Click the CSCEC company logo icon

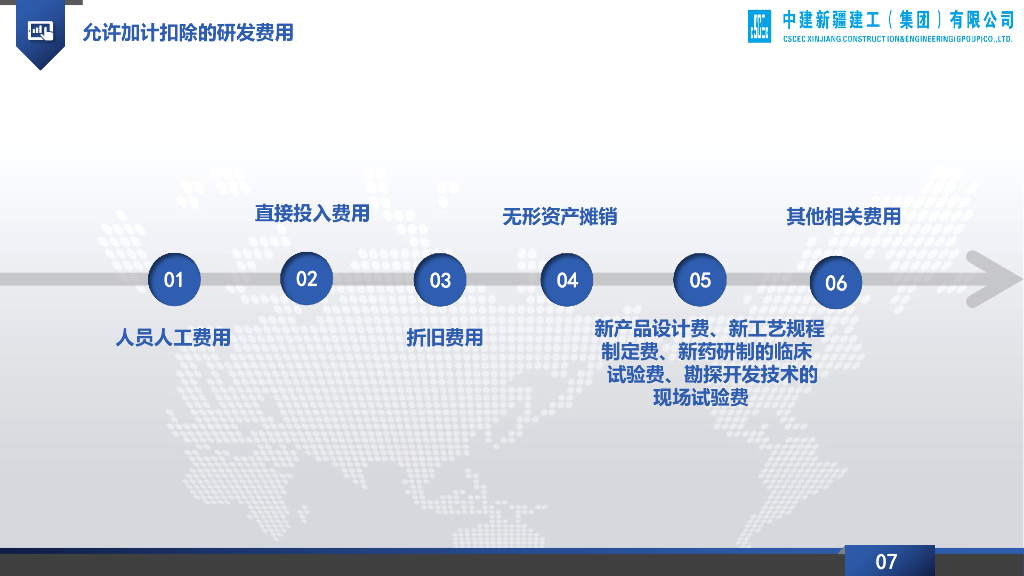pyautogui.click(x=760, y=26)
